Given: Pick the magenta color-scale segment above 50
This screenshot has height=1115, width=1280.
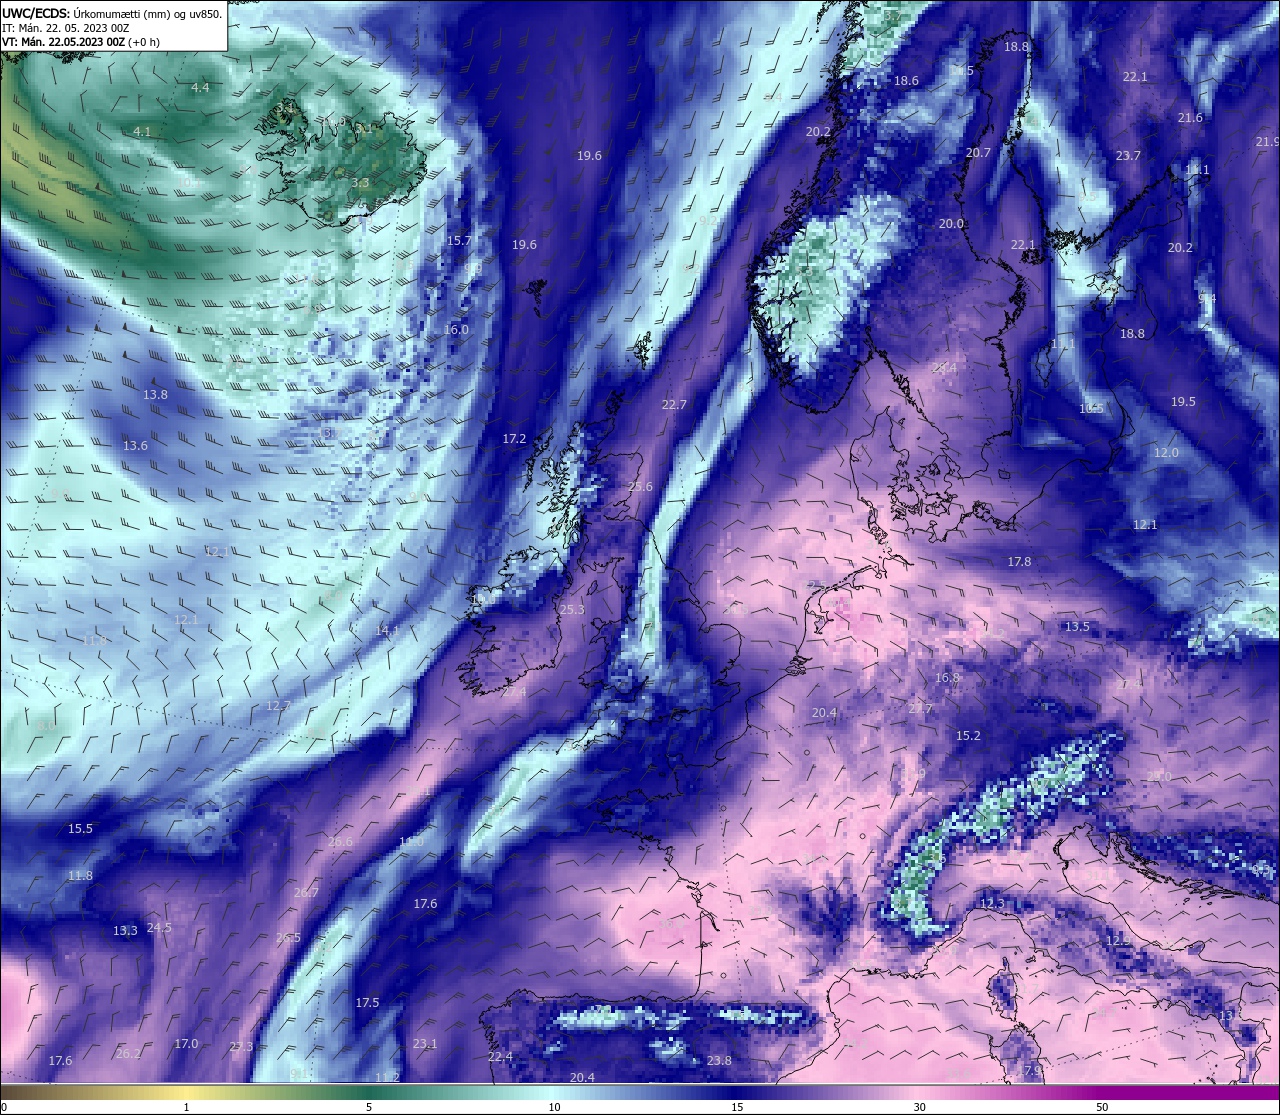Looking at the screenshot, I should pos(1102,1092).
